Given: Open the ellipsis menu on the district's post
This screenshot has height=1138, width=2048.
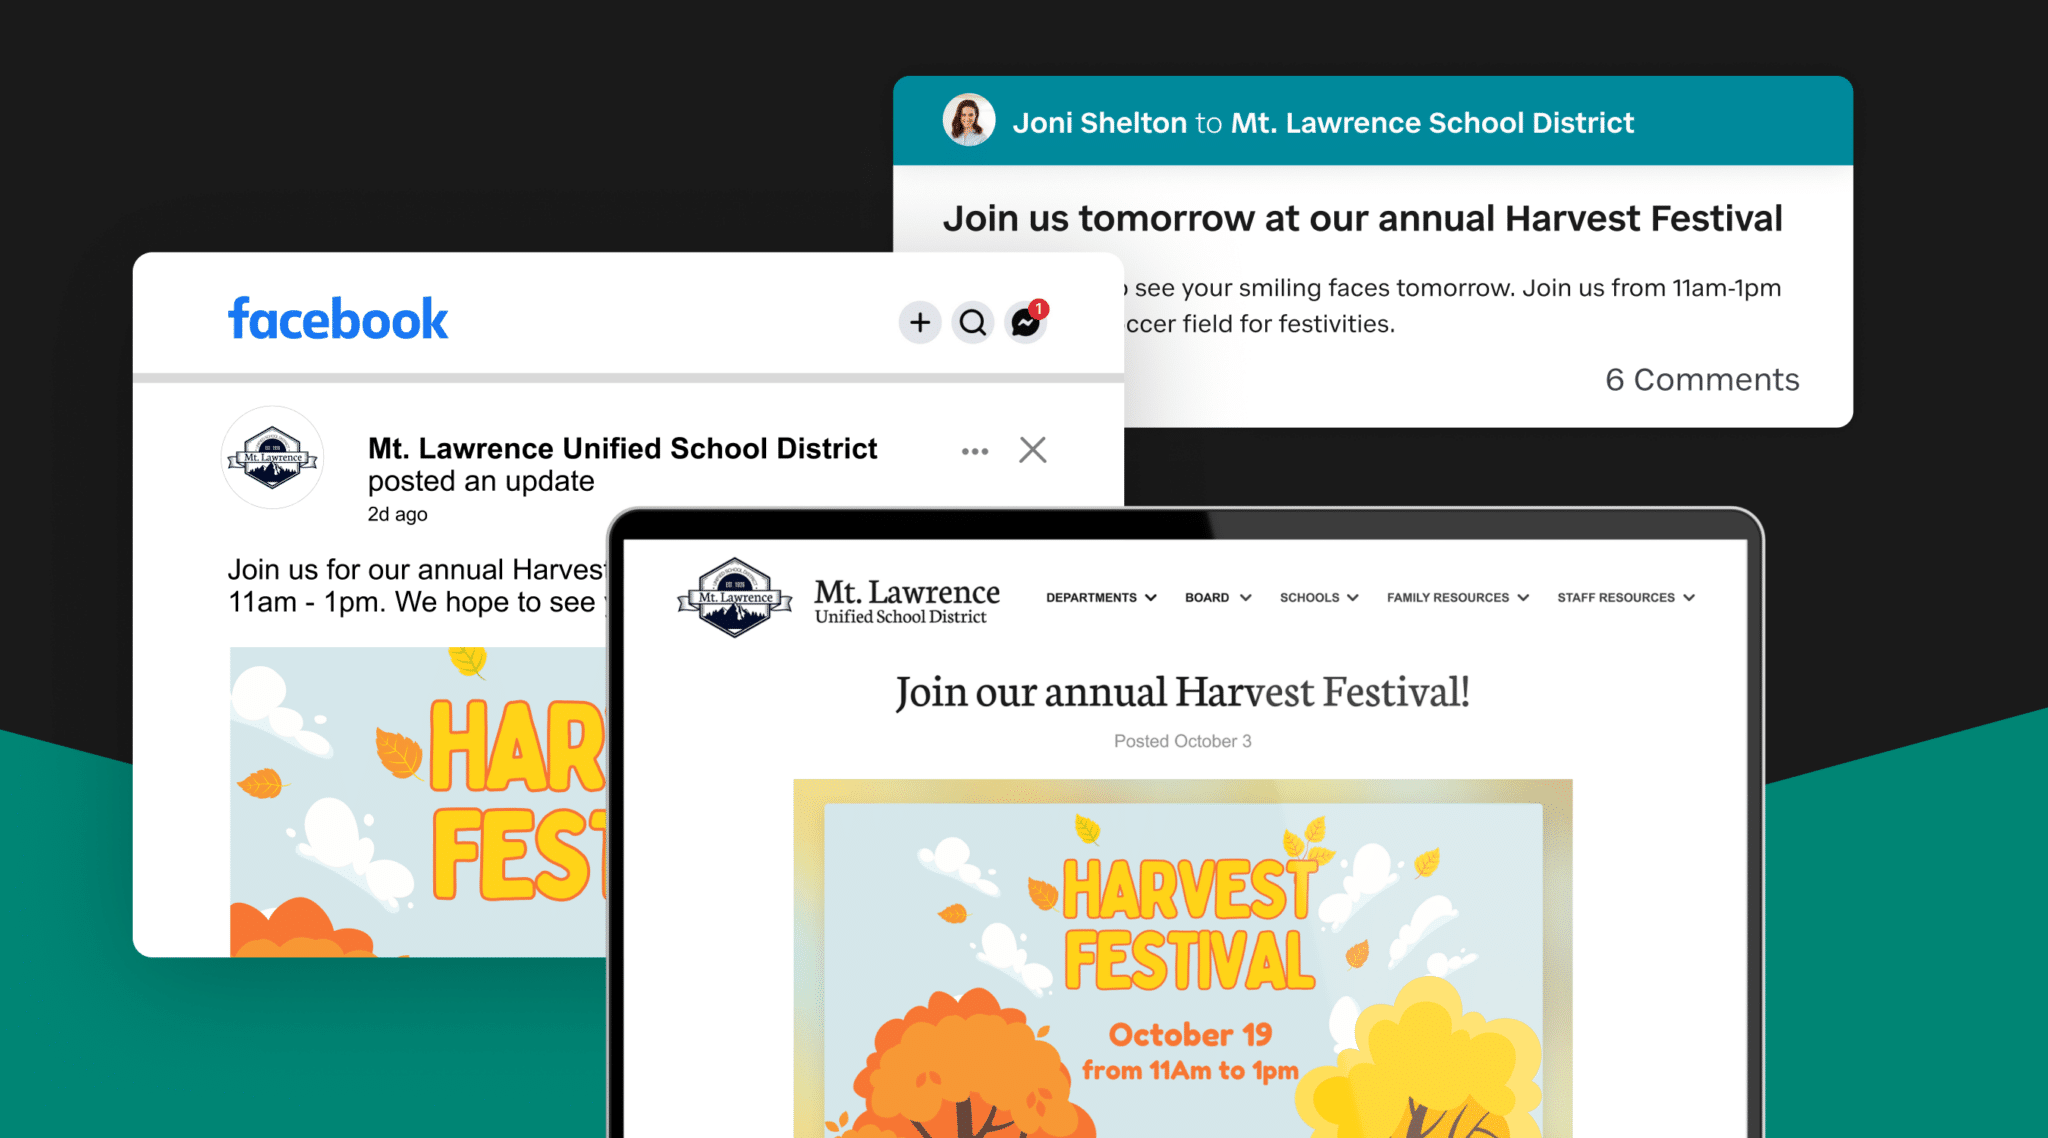Looking at the screenshot, I should pyautogui.click(x=974, y=450).
